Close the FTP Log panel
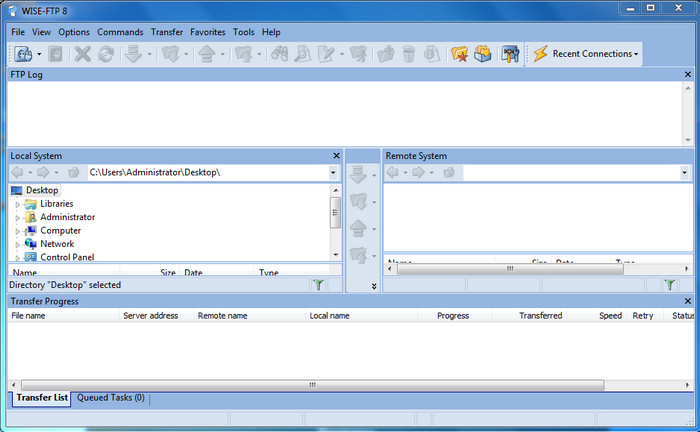The height and width of the screenshot is (432, 700). (687, 75)
